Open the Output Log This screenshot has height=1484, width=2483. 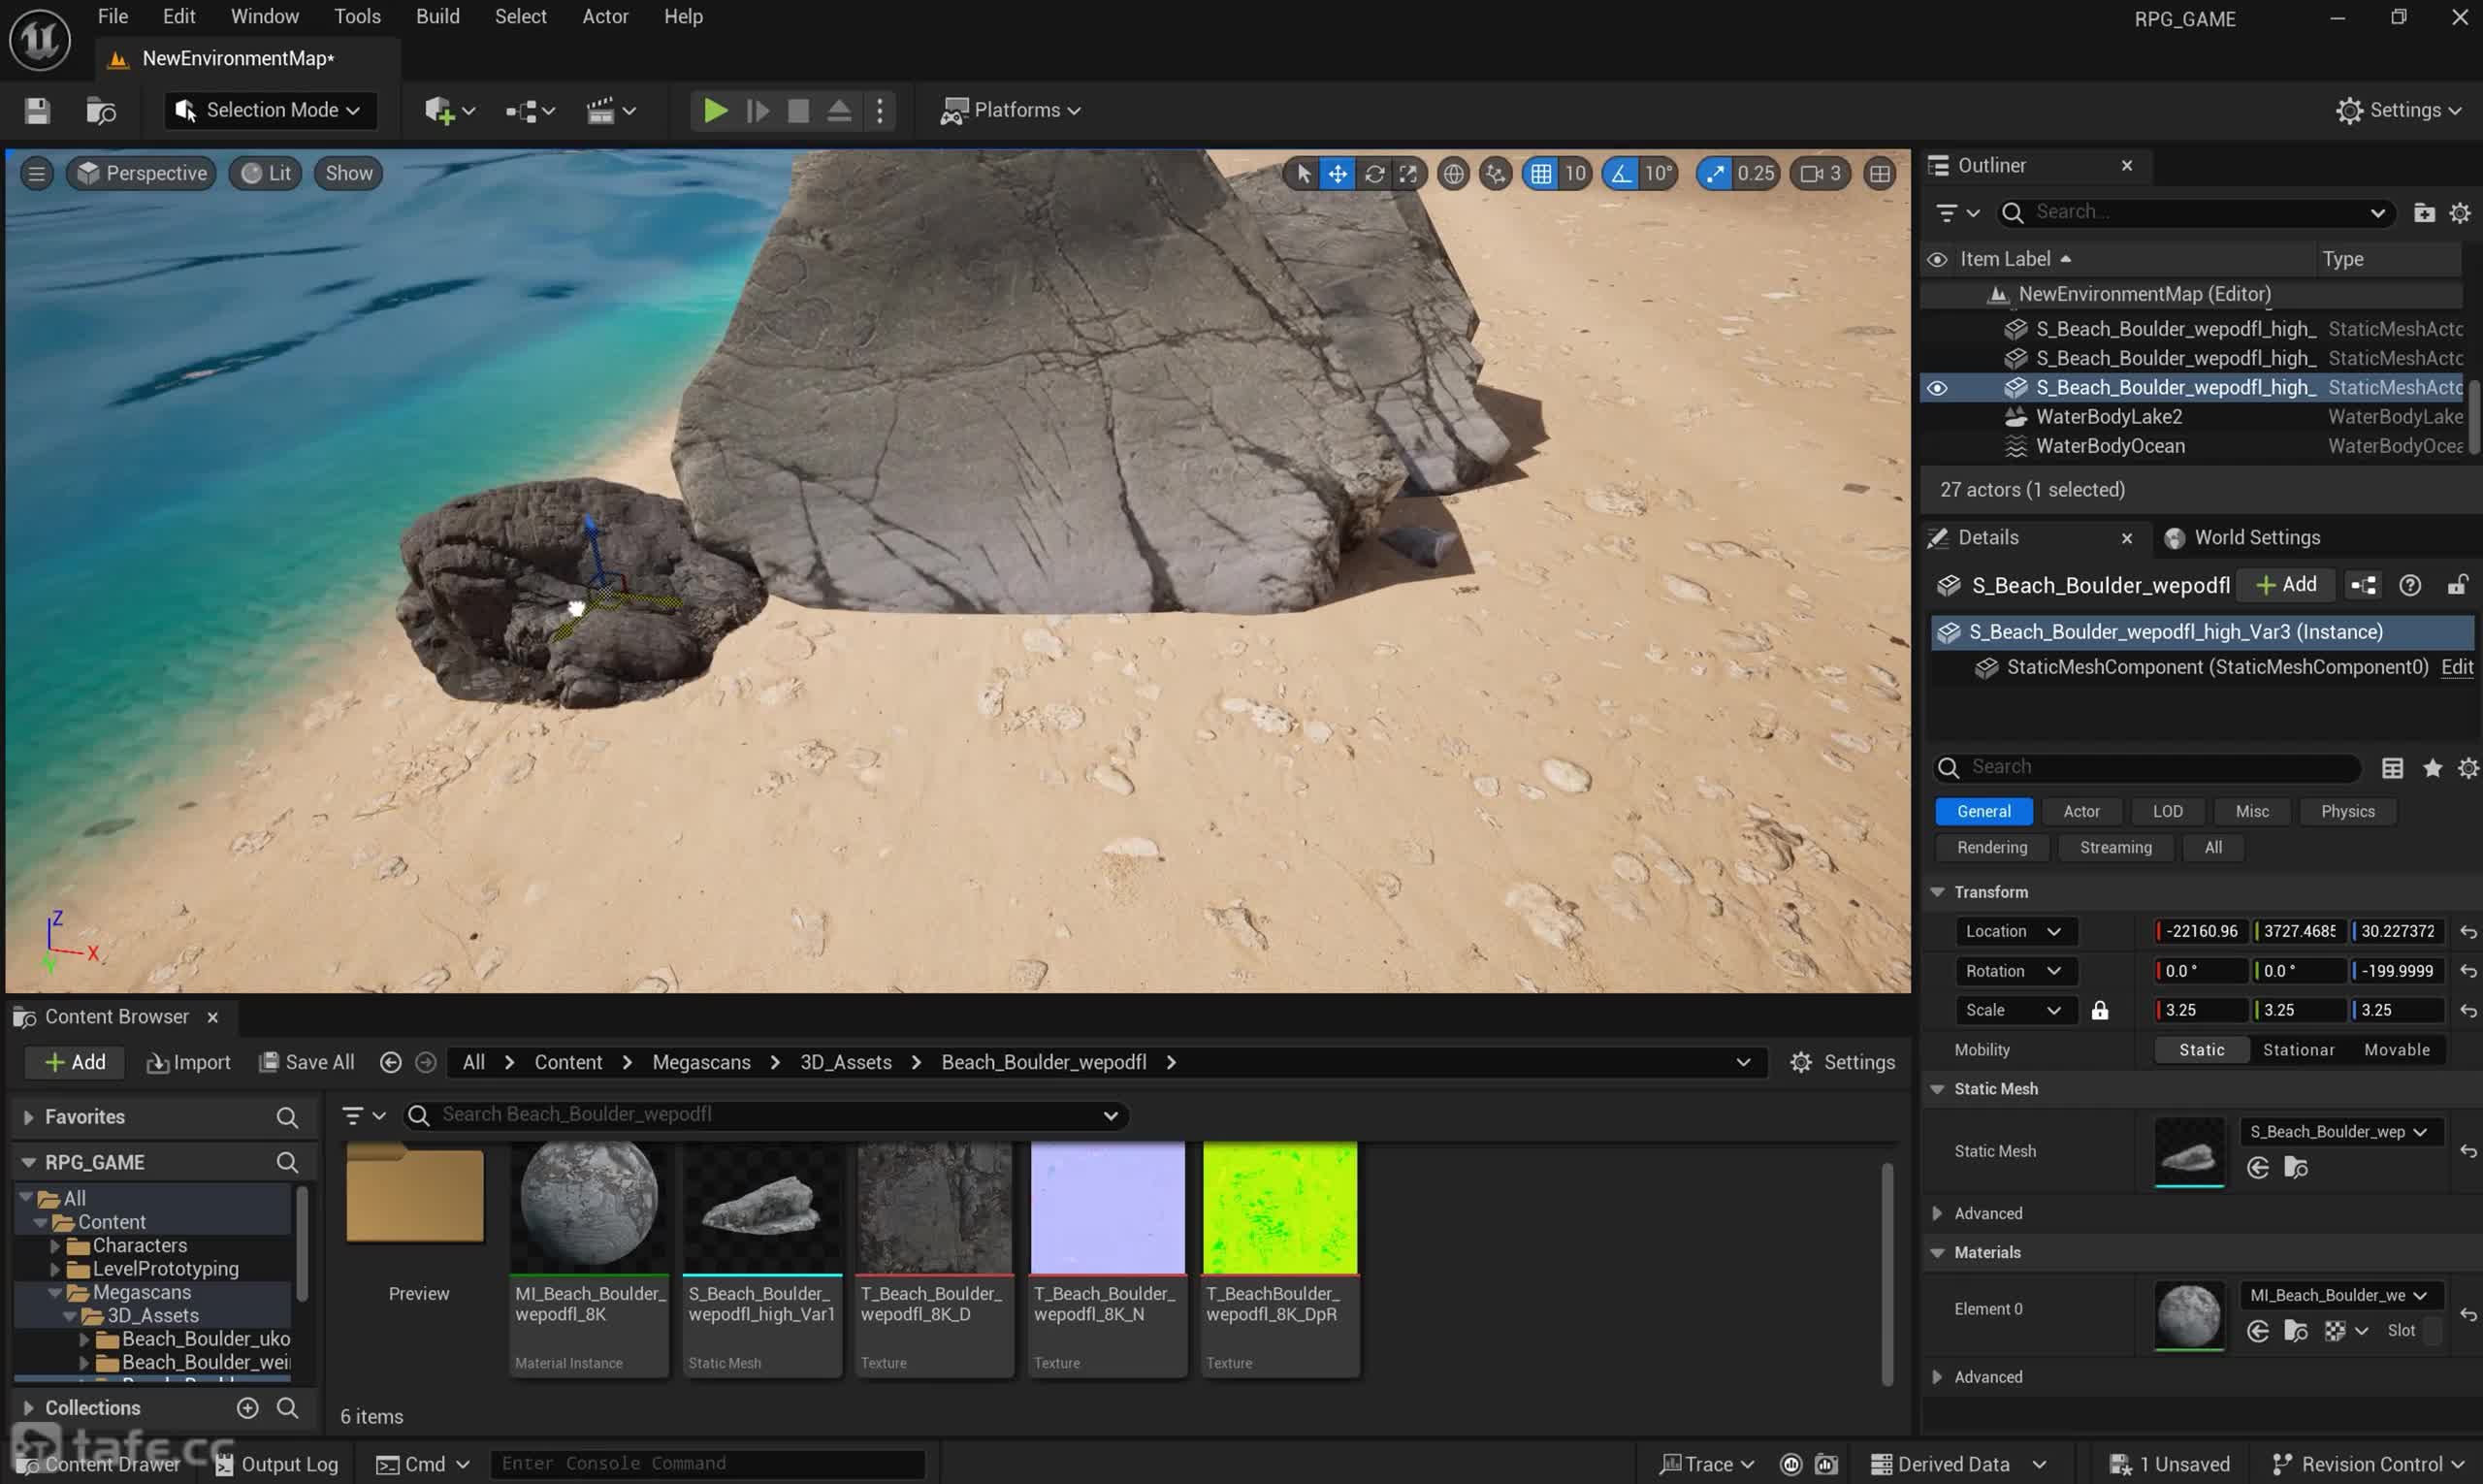(276, 1464)
